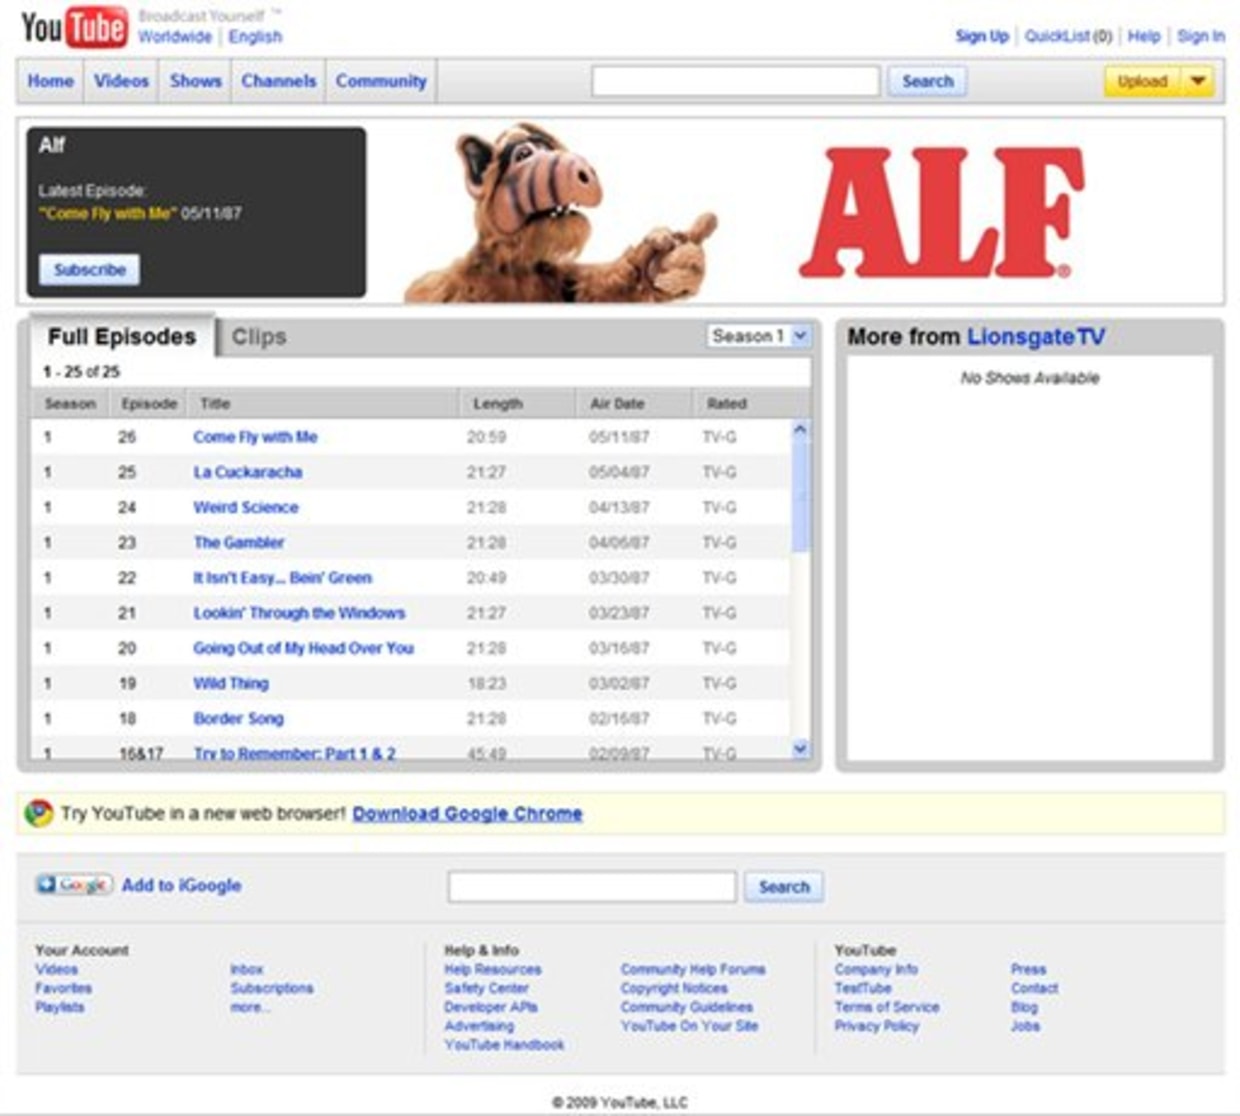
Task: Click the Sign Up link
Action: pyautogui.click(x=982, y=36)
